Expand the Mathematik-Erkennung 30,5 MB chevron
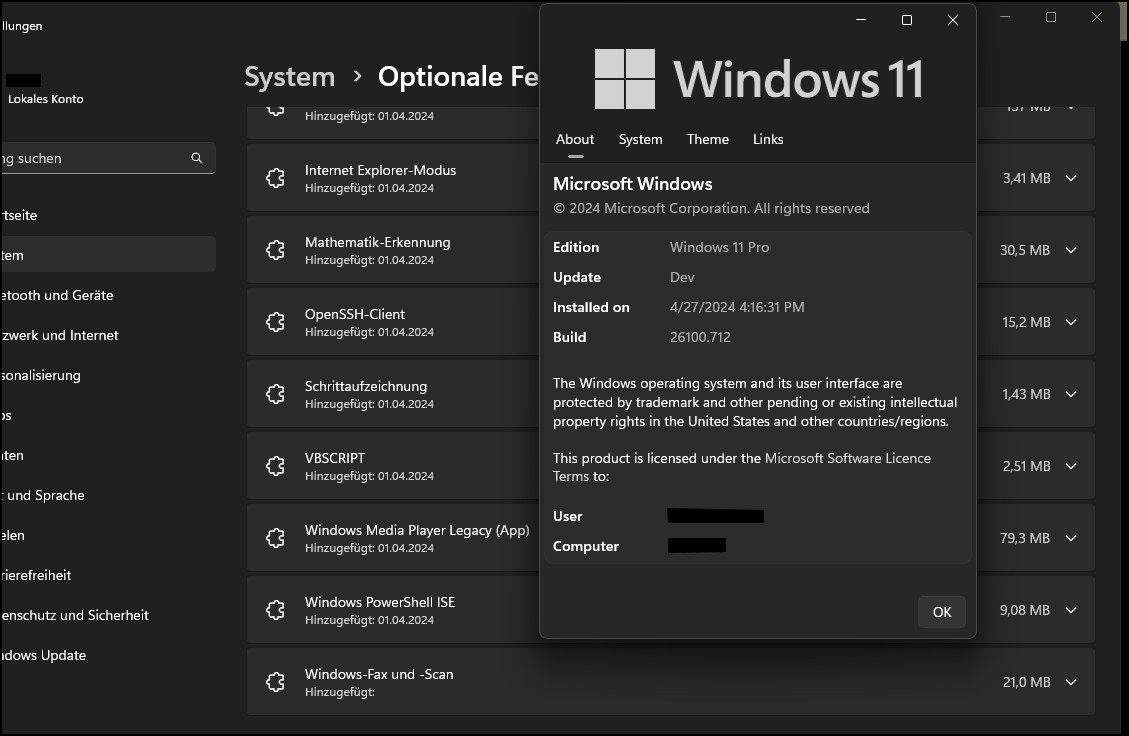Image resolution: width=1129 pixels, height=736 pixels. click(1071, 250)
